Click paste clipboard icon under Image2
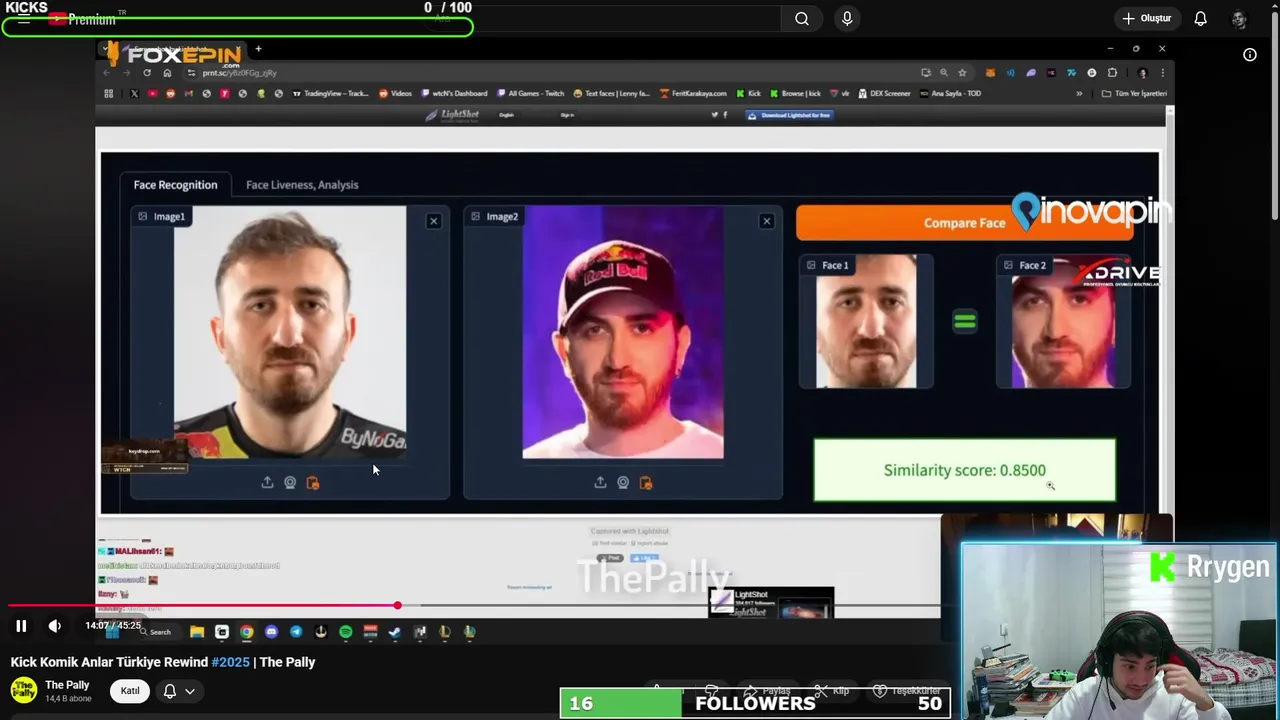 pos(646,483)
